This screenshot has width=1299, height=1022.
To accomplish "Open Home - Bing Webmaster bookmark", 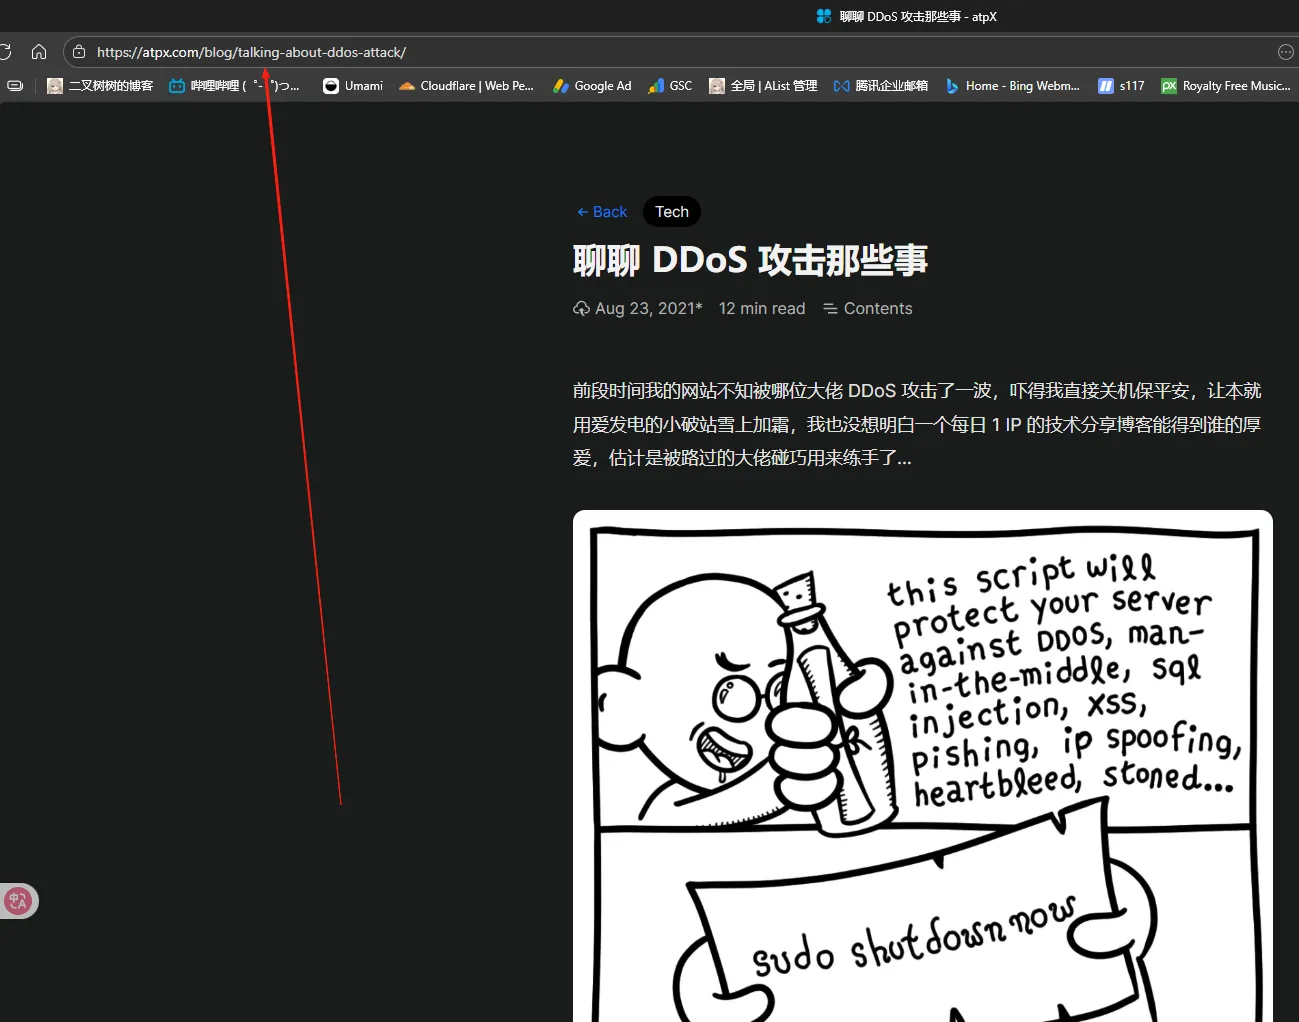I will 1012,86.
